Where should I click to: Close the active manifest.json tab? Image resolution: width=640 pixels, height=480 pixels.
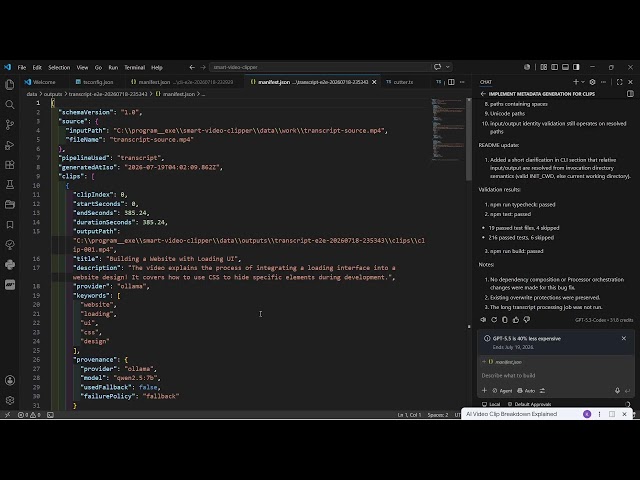coord(374,82)
